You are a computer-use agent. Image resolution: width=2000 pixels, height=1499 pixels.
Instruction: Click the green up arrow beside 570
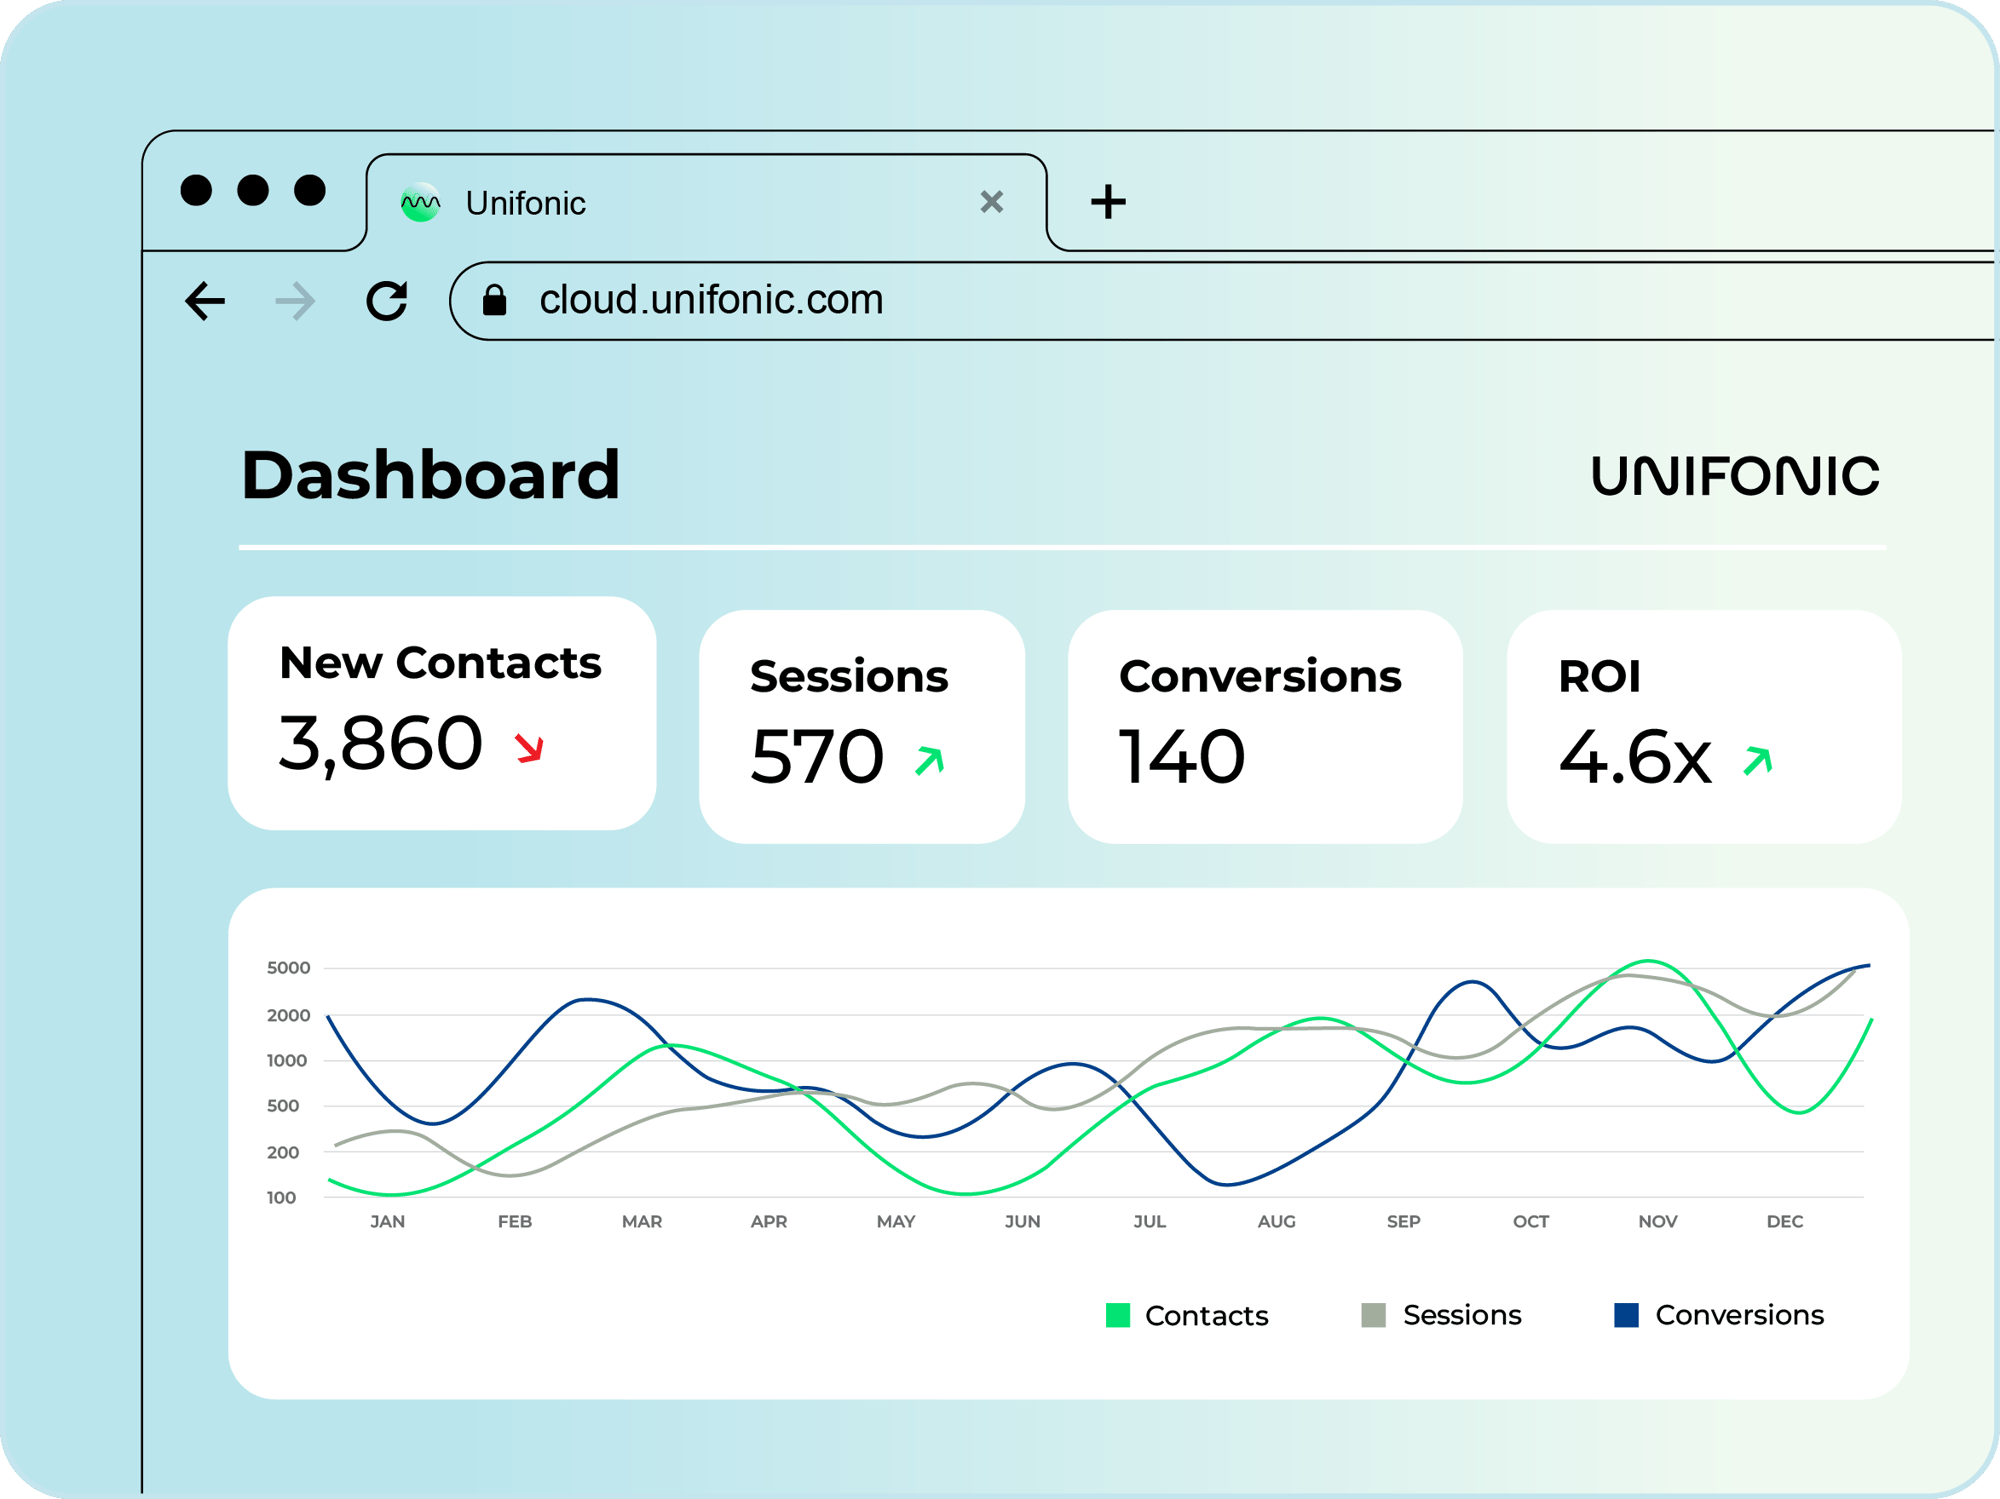[x=930, y=761]
